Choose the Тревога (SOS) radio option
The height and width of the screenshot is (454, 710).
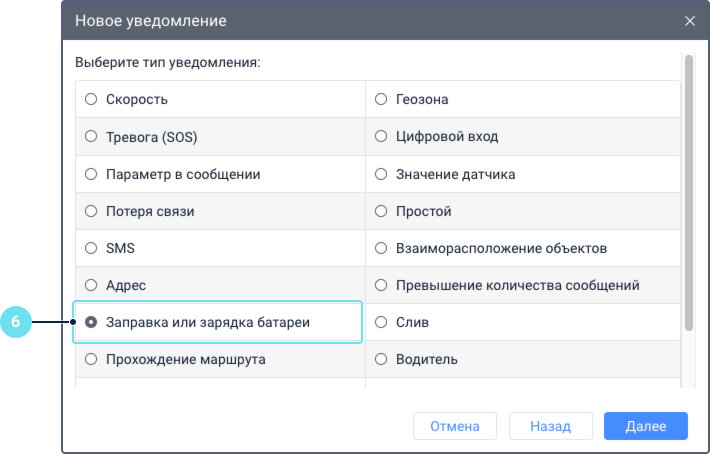[91, 137]
